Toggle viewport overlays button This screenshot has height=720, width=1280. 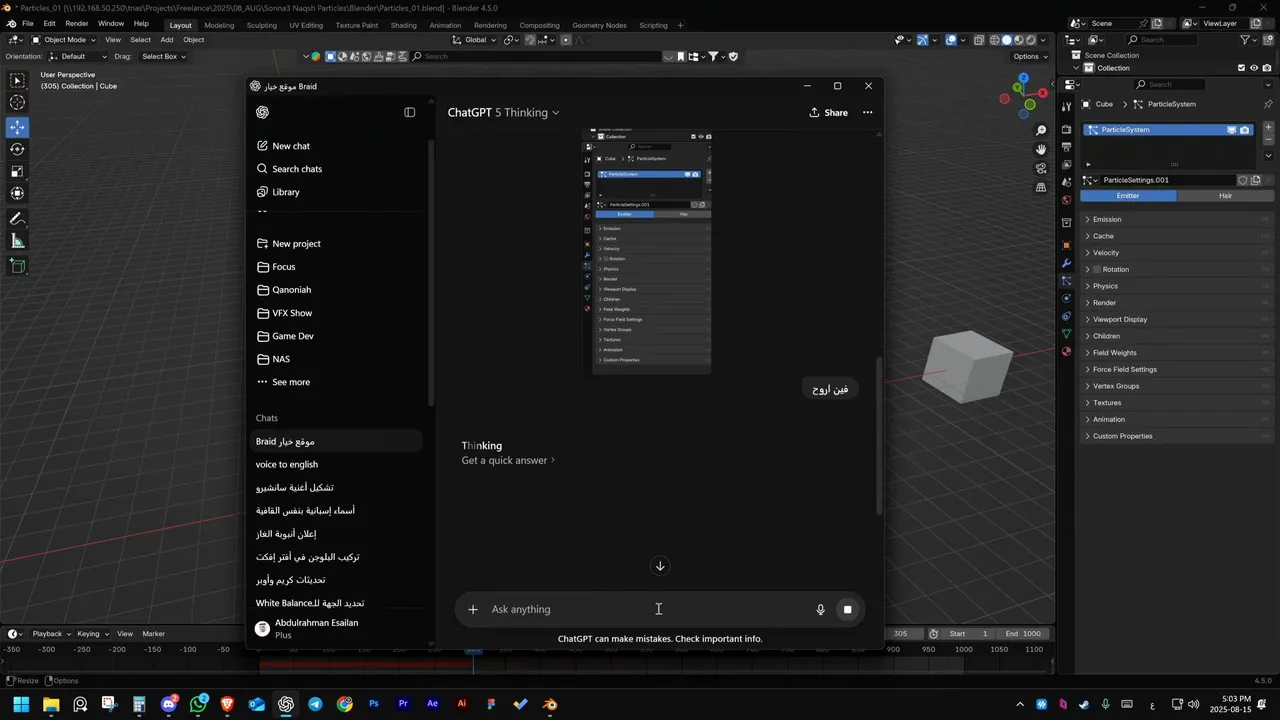[x=951, y=40]
